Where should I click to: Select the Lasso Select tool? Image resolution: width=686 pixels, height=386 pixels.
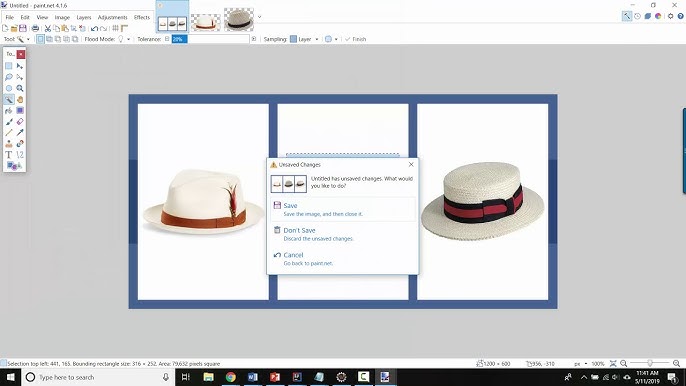click(x=9, y=77)
